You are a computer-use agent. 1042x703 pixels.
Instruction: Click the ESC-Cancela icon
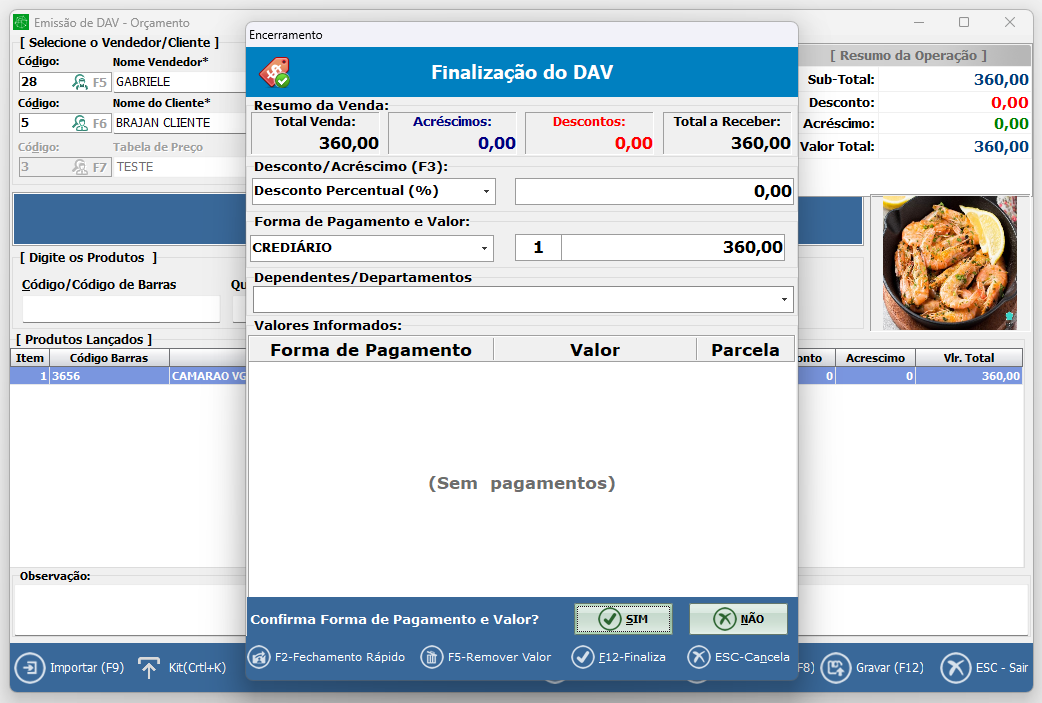[x=699, y=657]
